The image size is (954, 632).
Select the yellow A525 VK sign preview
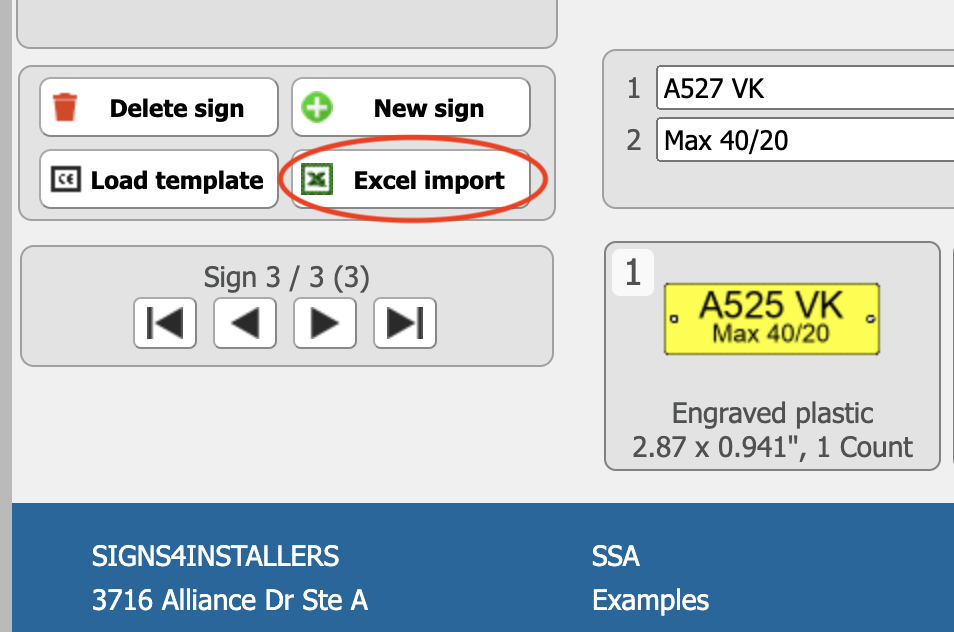click(x=771, y=319)
